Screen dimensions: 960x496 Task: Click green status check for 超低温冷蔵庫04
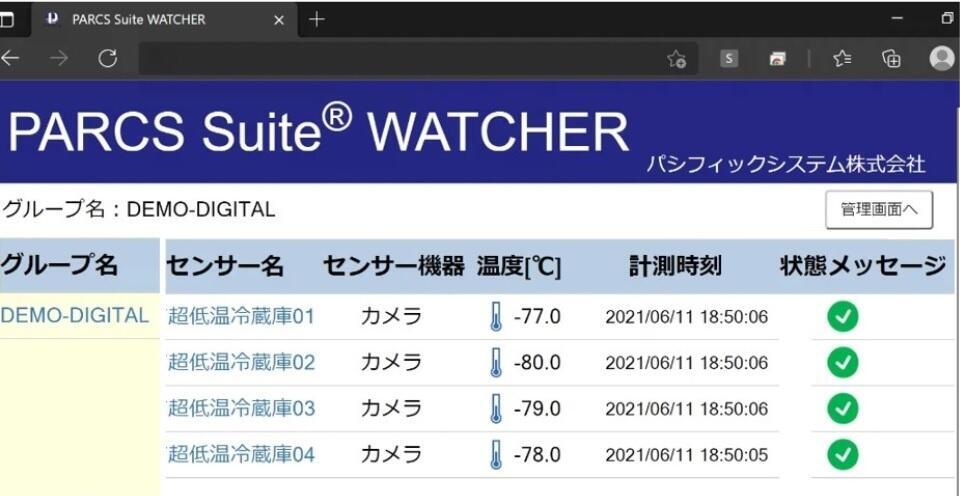[842, 455]
